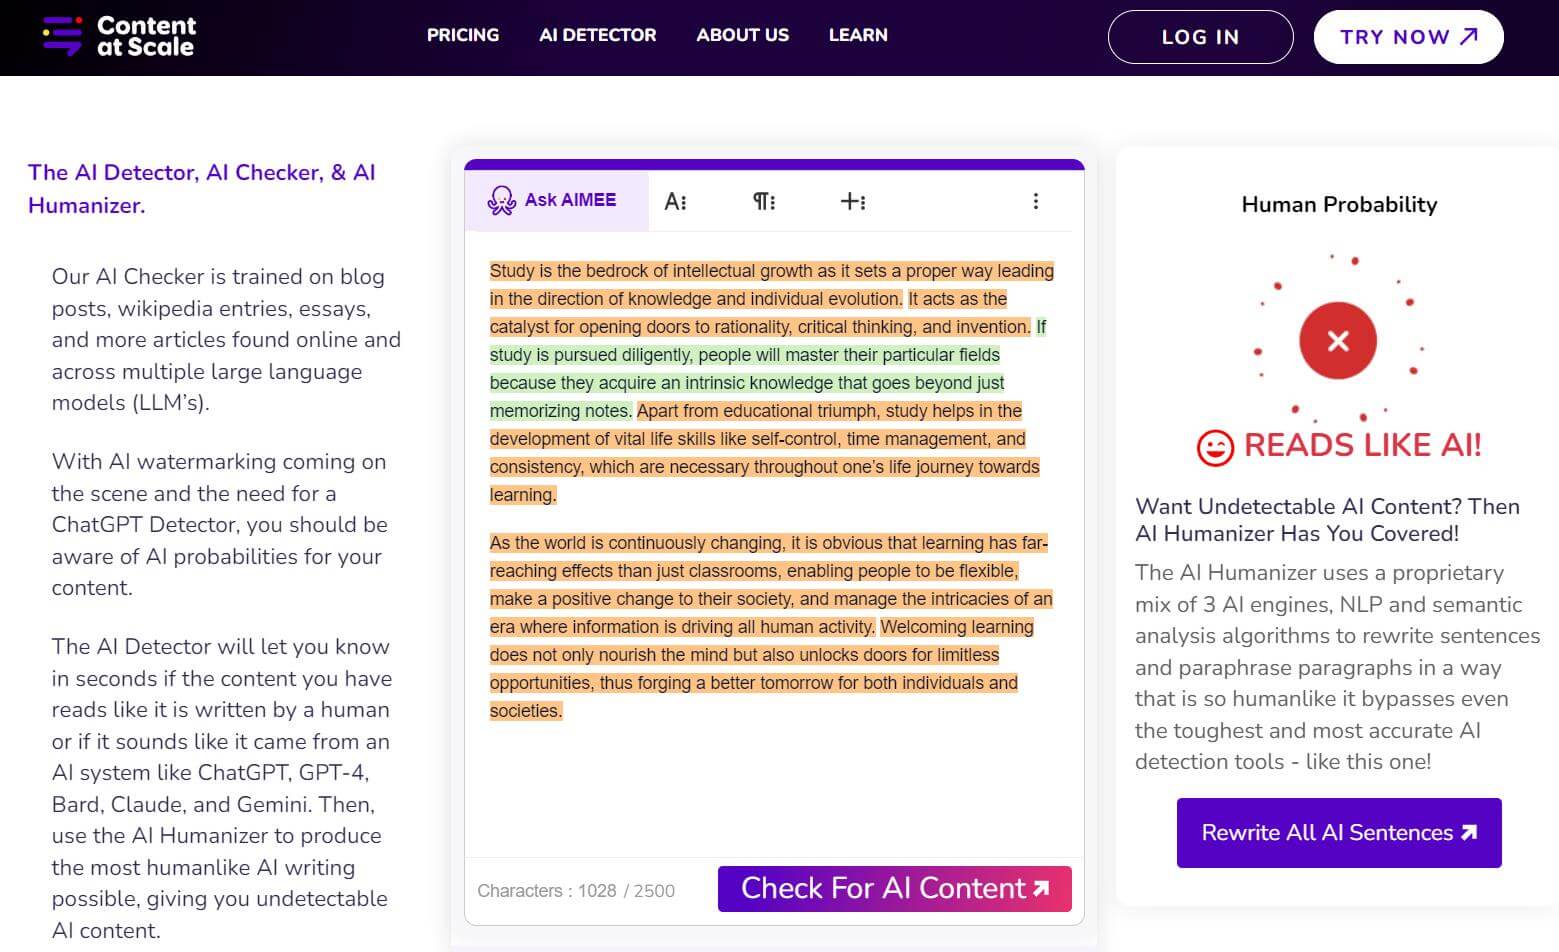The image size is (1559, 952).
Task: Click the Log In button
Action: click(1200, 37)
